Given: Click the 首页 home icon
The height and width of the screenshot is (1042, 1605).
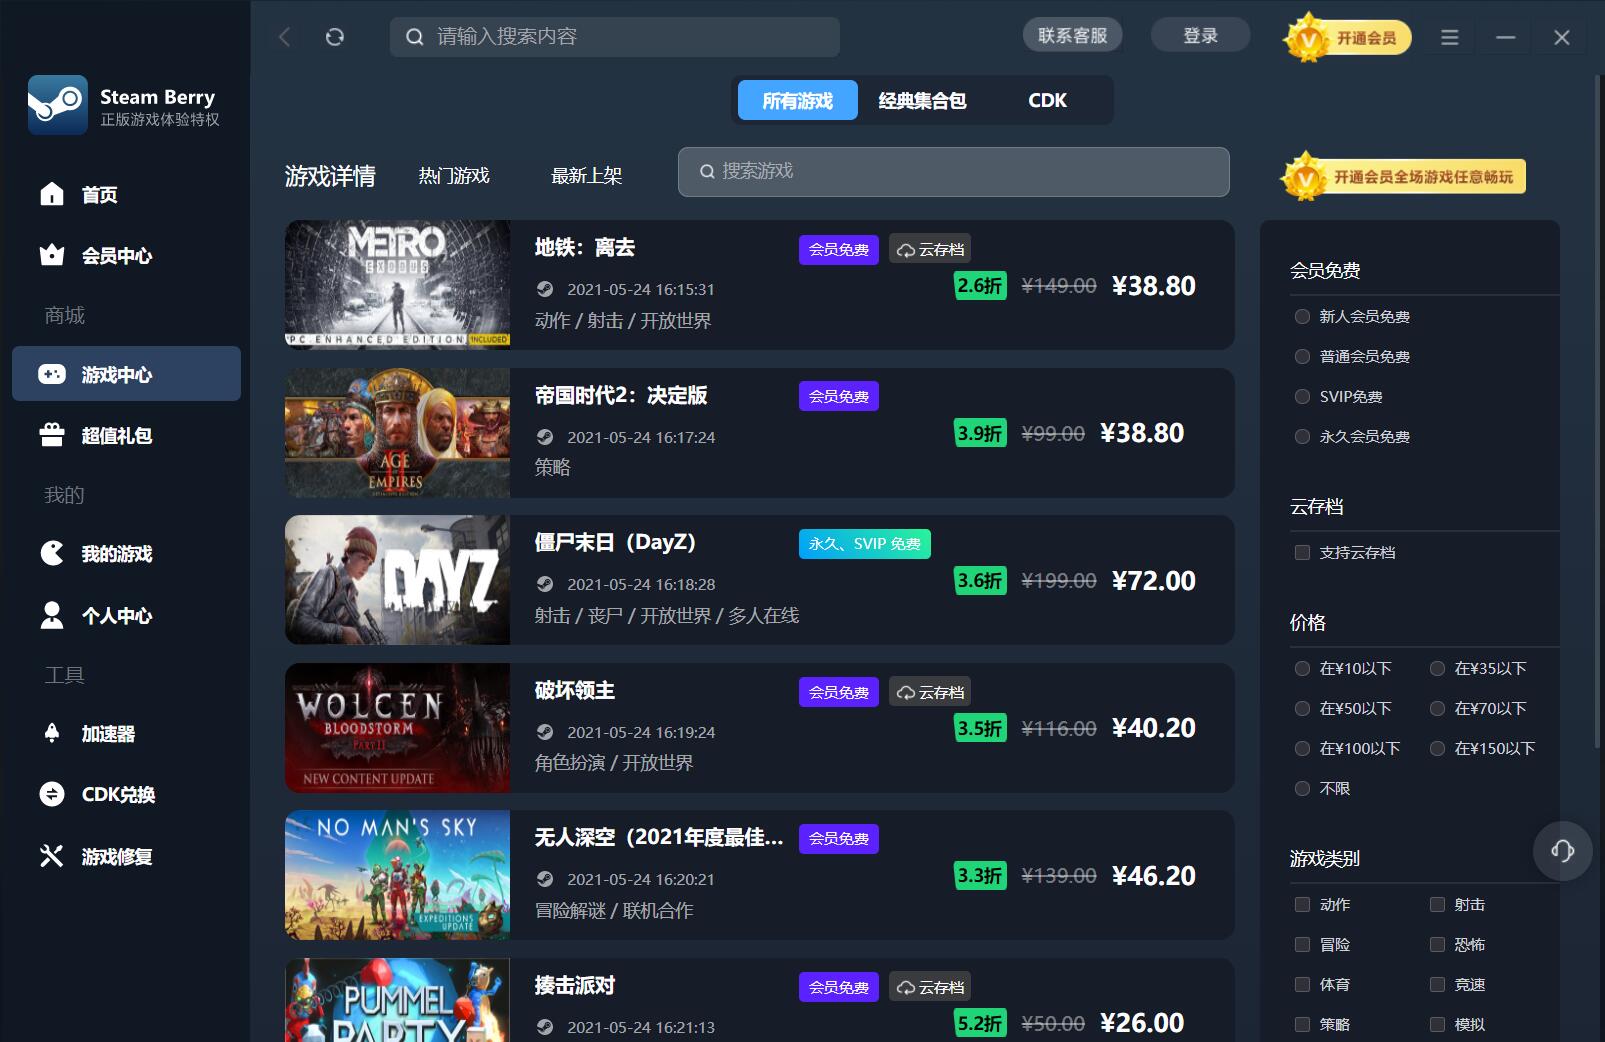Looking at the screenshot, I should (52, 194).
